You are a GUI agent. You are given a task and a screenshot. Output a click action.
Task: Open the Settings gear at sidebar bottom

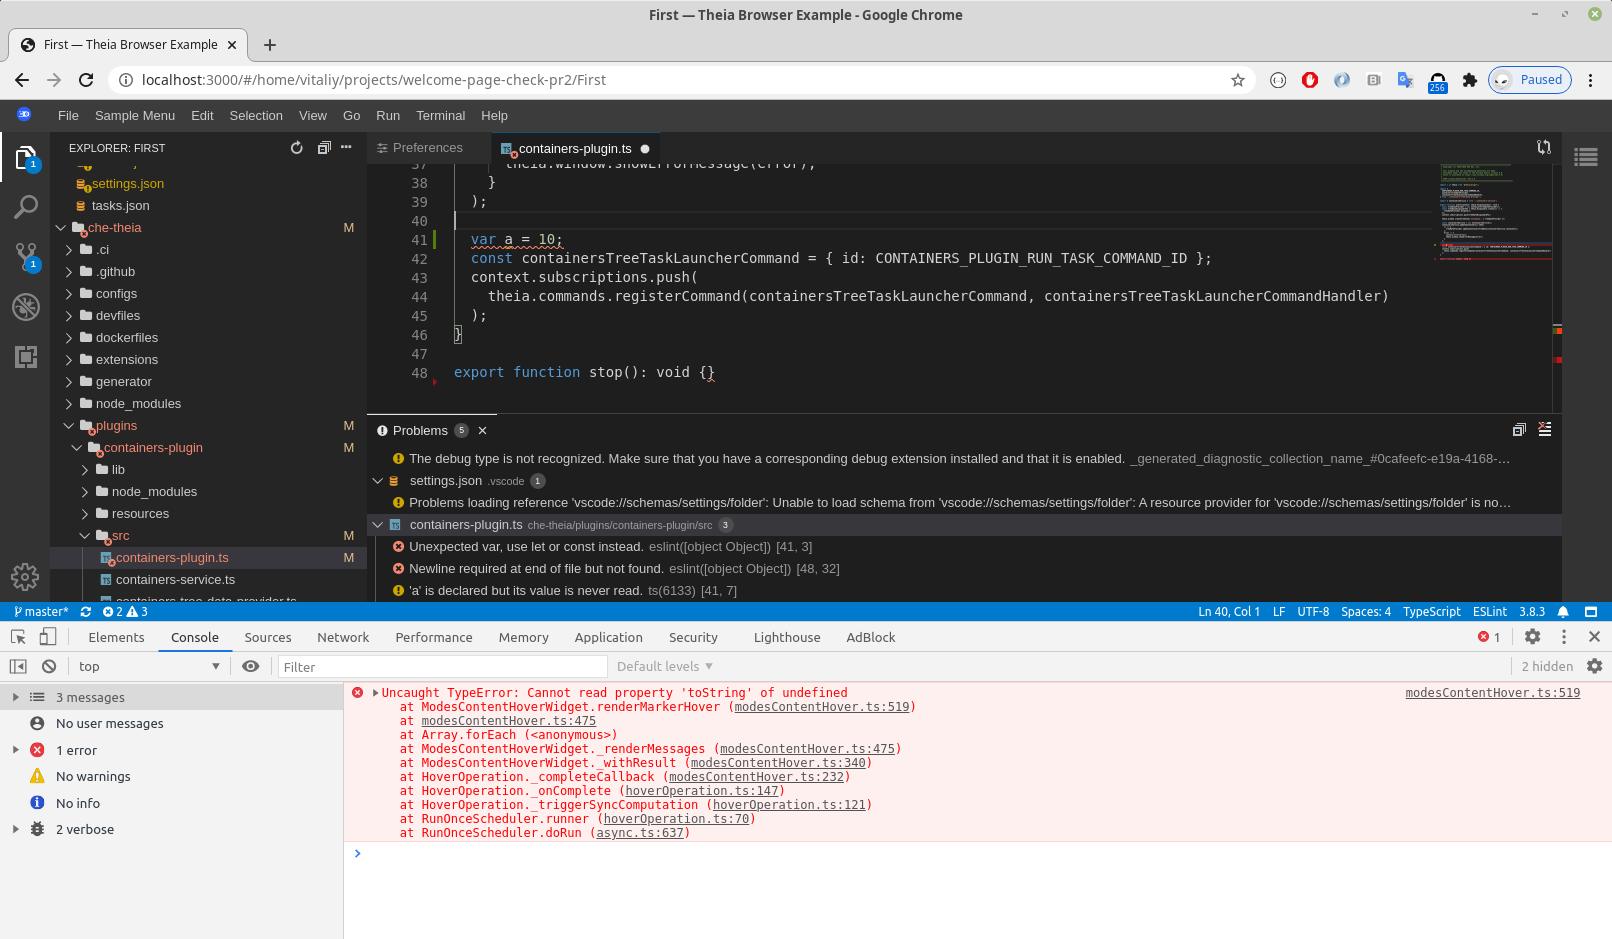point(25,577)
